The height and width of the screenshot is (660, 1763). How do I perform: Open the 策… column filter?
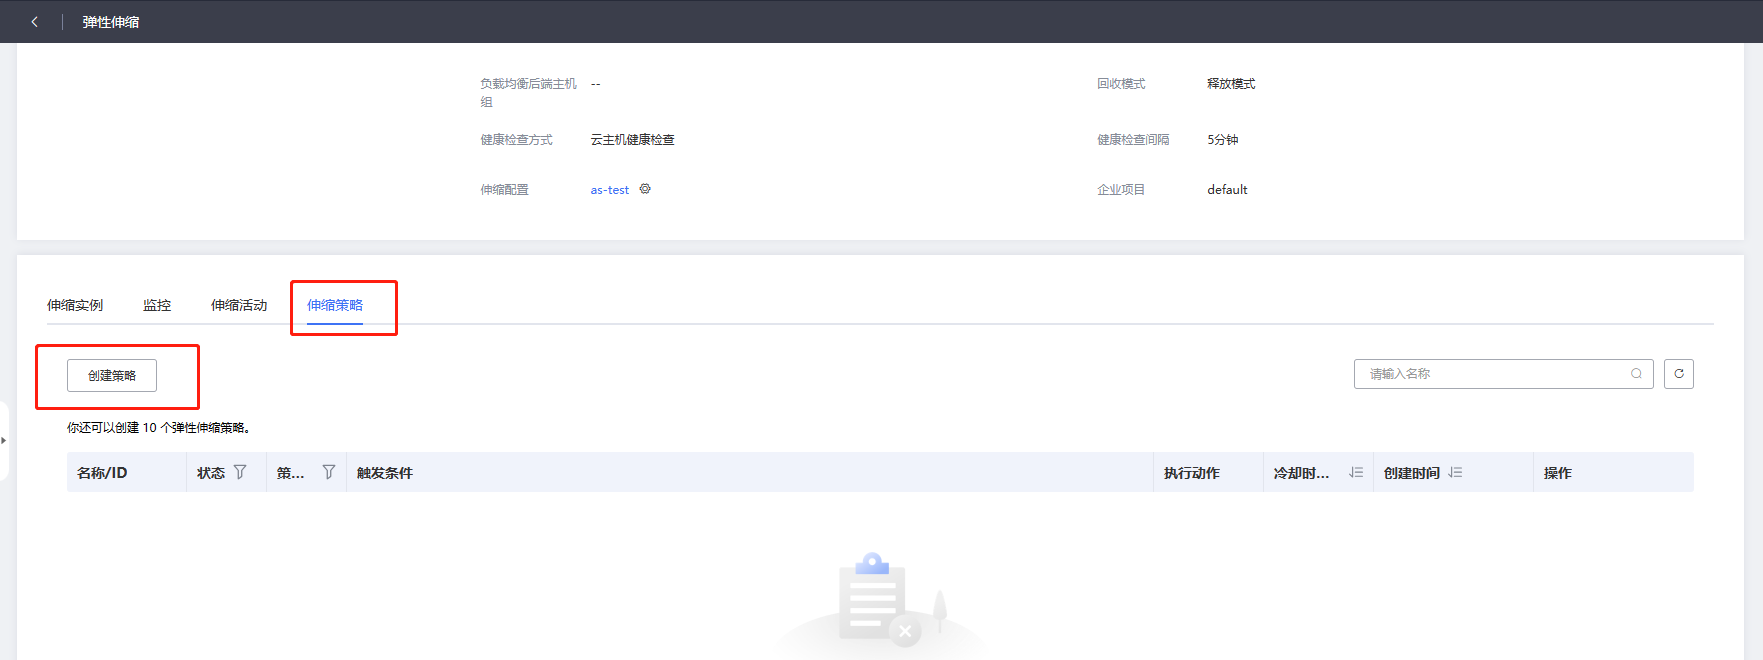pos(329,472)
